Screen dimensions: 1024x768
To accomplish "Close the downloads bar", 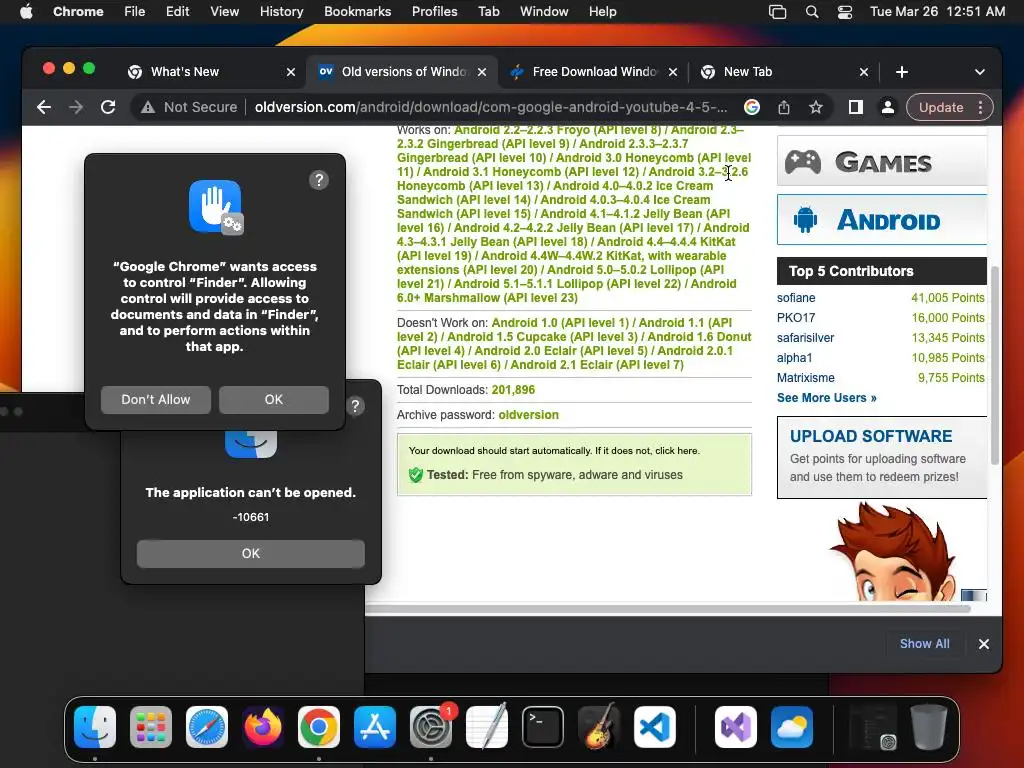I will click(984, 644).
